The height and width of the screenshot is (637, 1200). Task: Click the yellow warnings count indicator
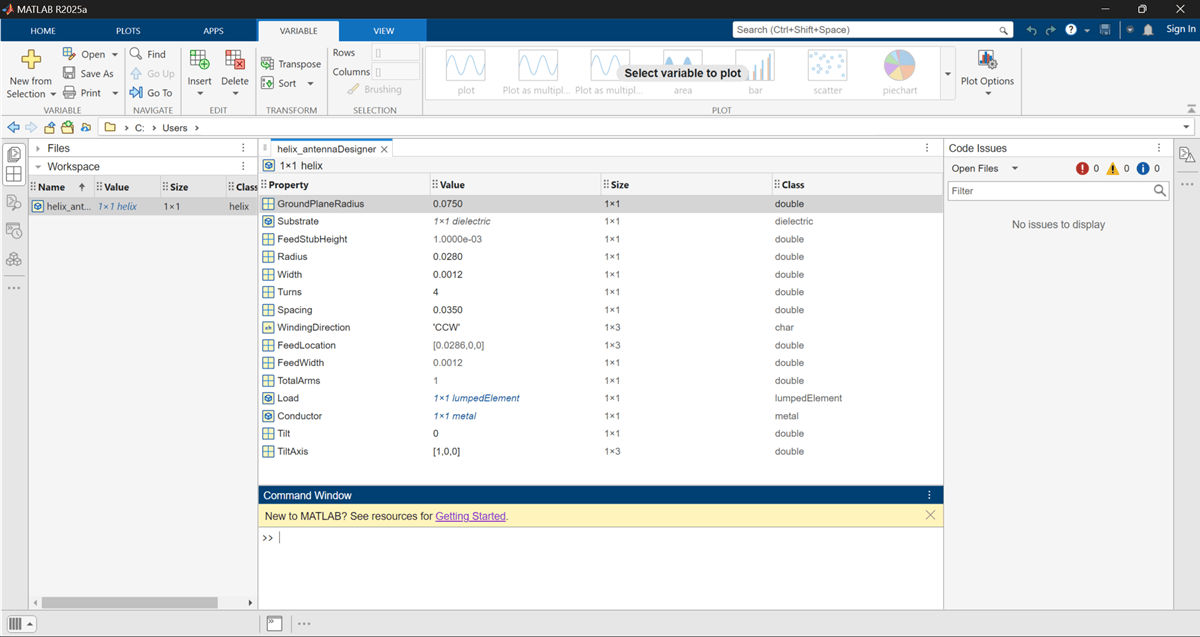point(1118,169)
